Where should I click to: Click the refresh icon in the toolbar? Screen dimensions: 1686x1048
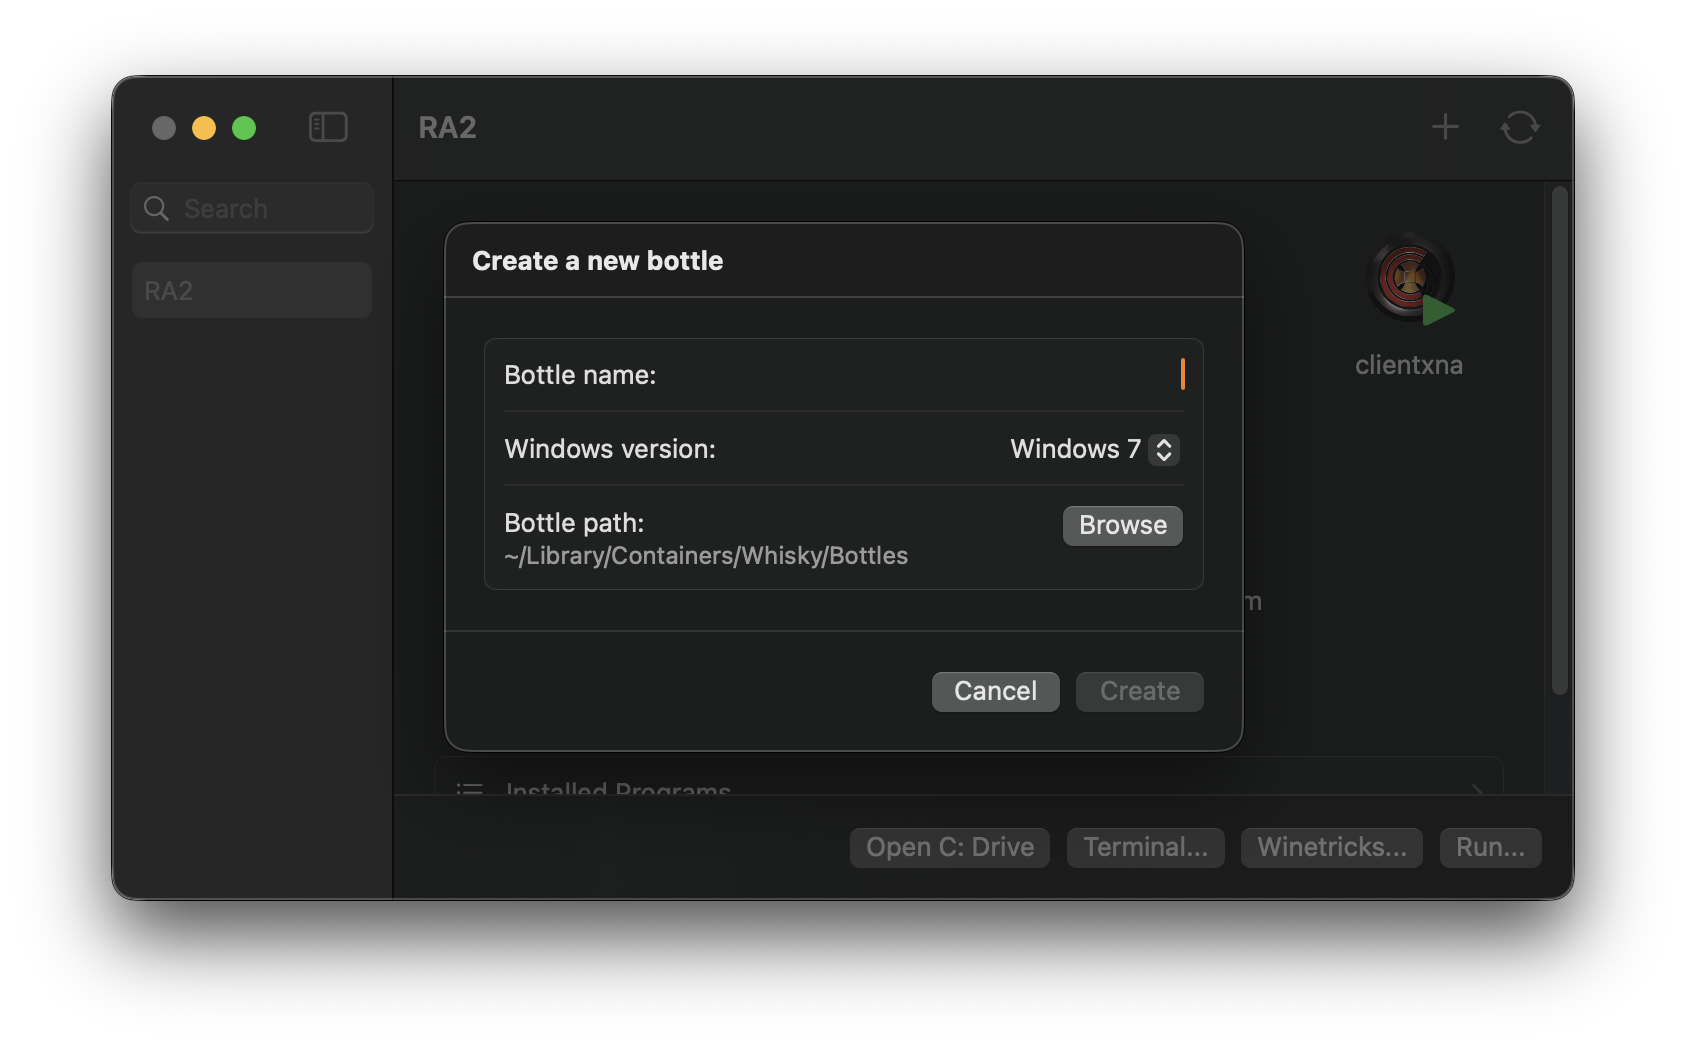[1519, 127]
